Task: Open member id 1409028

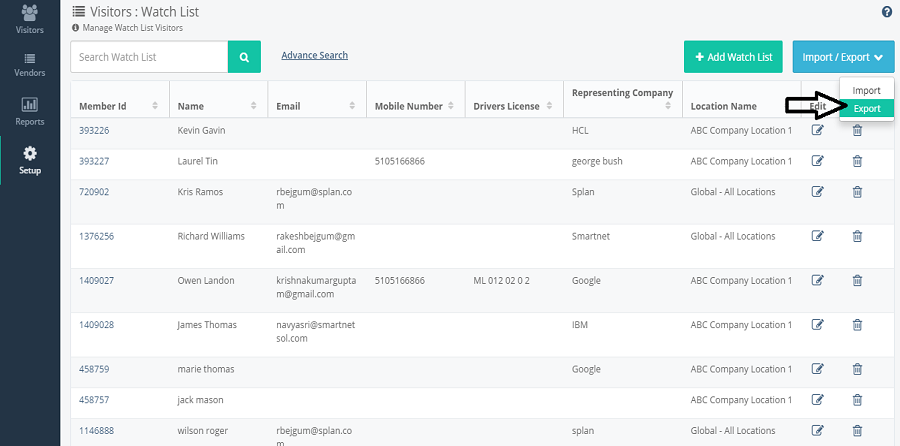Action: pyautogui.click(x=96, y=325)
